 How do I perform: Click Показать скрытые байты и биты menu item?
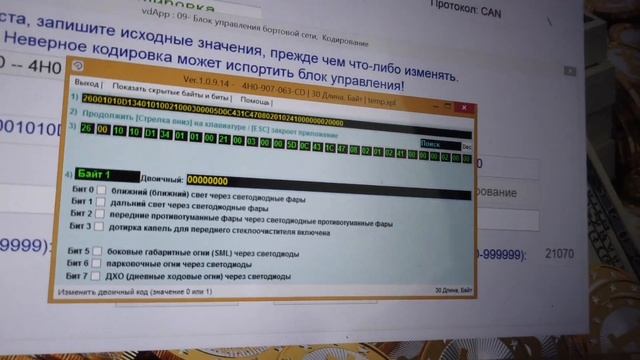[171, 92]
